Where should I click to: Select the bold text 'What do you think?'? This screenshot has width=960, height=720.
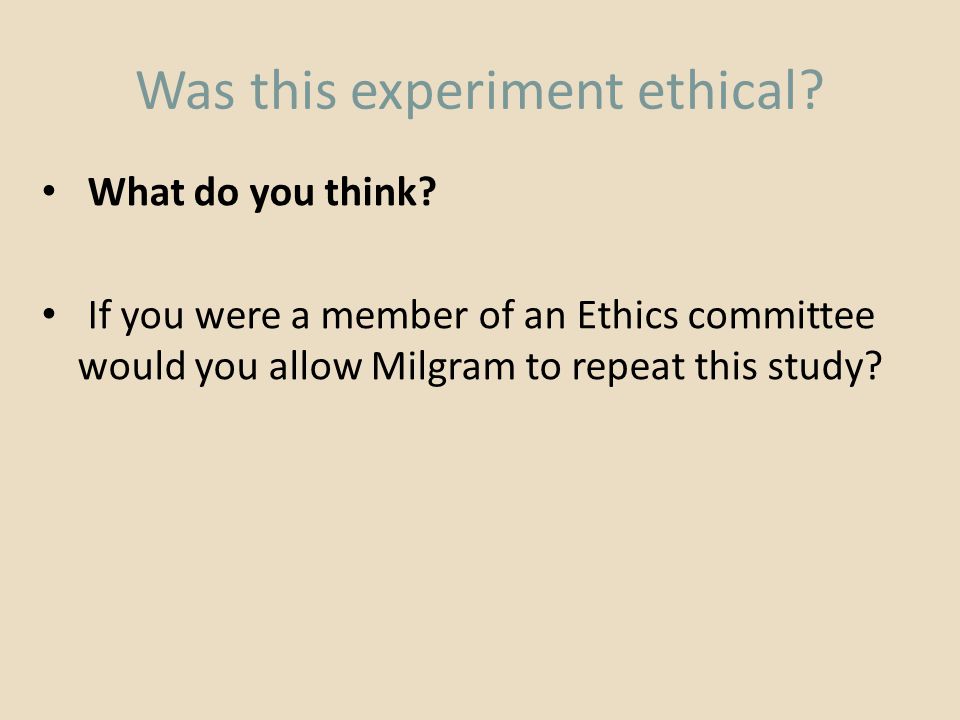pyautogui.click(x=262, y=192)
